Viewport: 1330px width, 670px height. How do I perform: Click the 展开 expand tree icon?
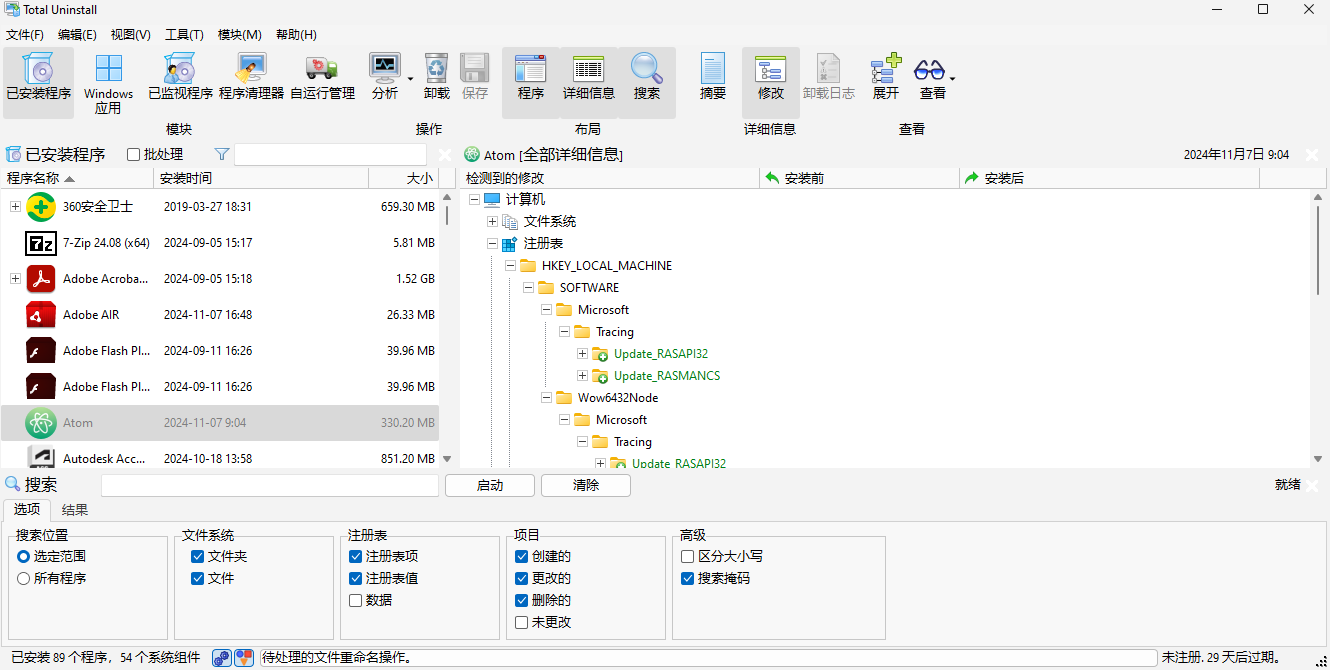click(886, 68)
